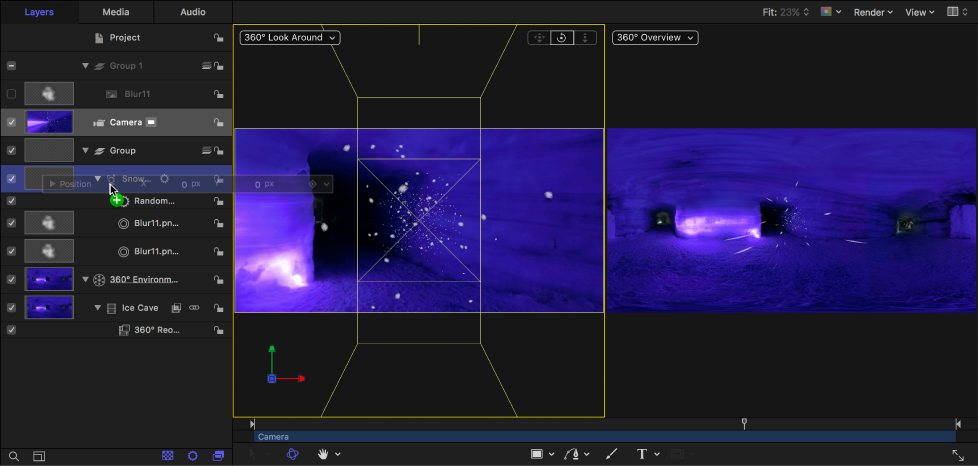Viewport: 978px width, 466px height.
Task: Click the player mode expand arrows icon
Action: tap(957, 455)
